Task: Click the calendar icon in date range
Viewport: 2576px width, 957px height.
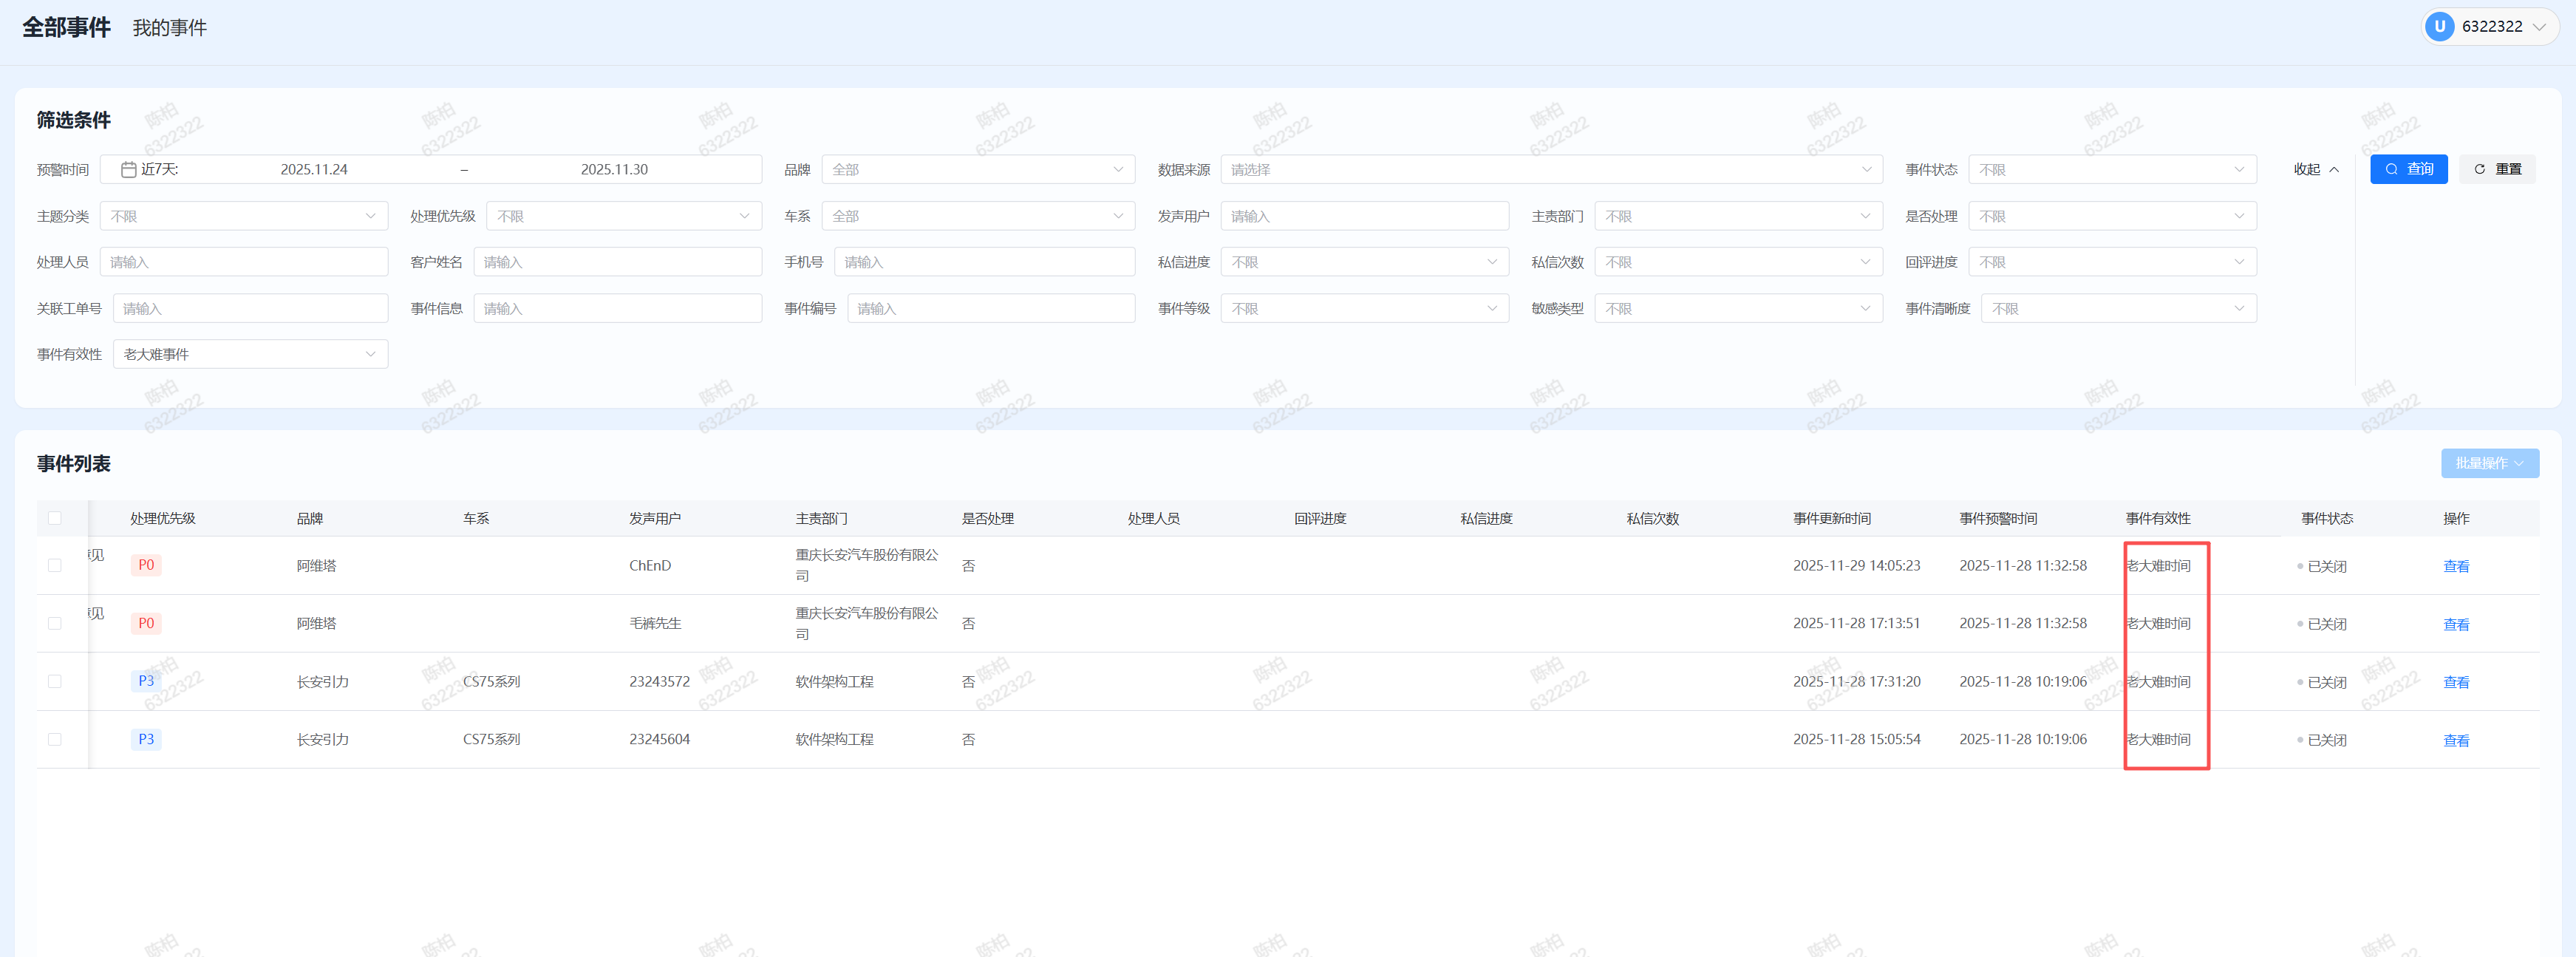Action: [x=128, y=170]
